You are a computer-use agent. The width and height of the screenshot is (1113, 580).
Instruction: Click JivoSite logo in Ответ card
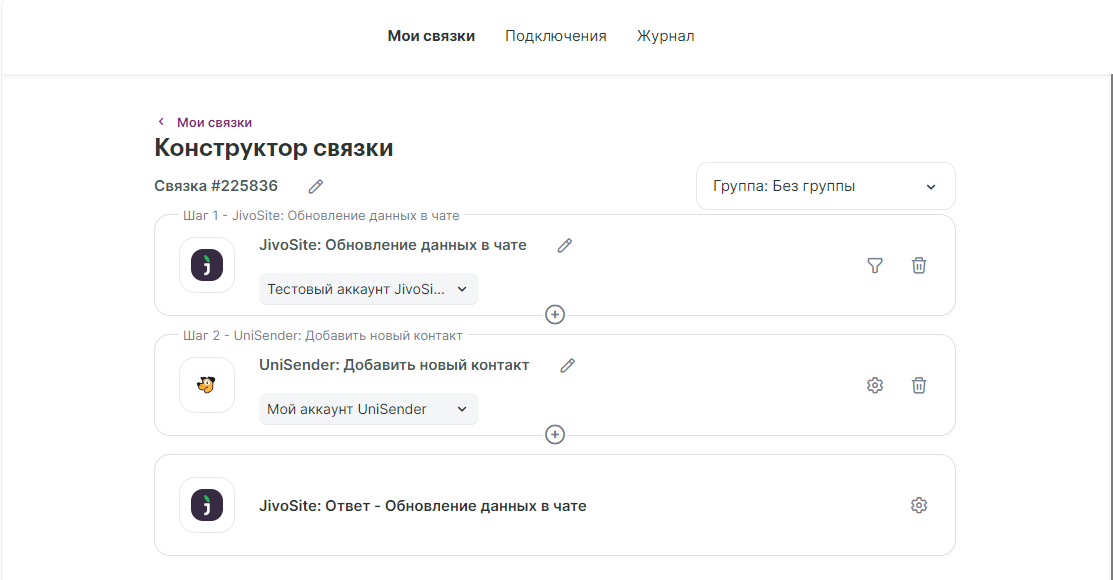pos(207,505)
